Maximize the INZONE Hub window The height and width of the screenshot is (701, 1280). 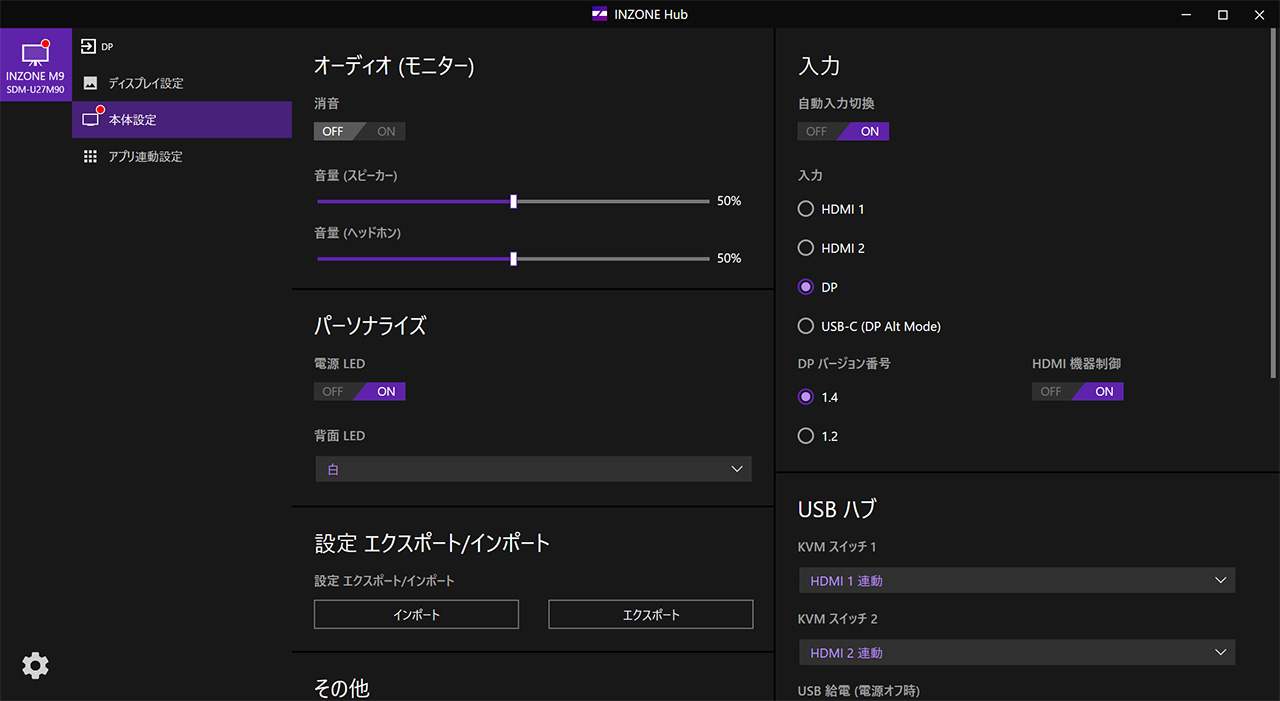1222,14
